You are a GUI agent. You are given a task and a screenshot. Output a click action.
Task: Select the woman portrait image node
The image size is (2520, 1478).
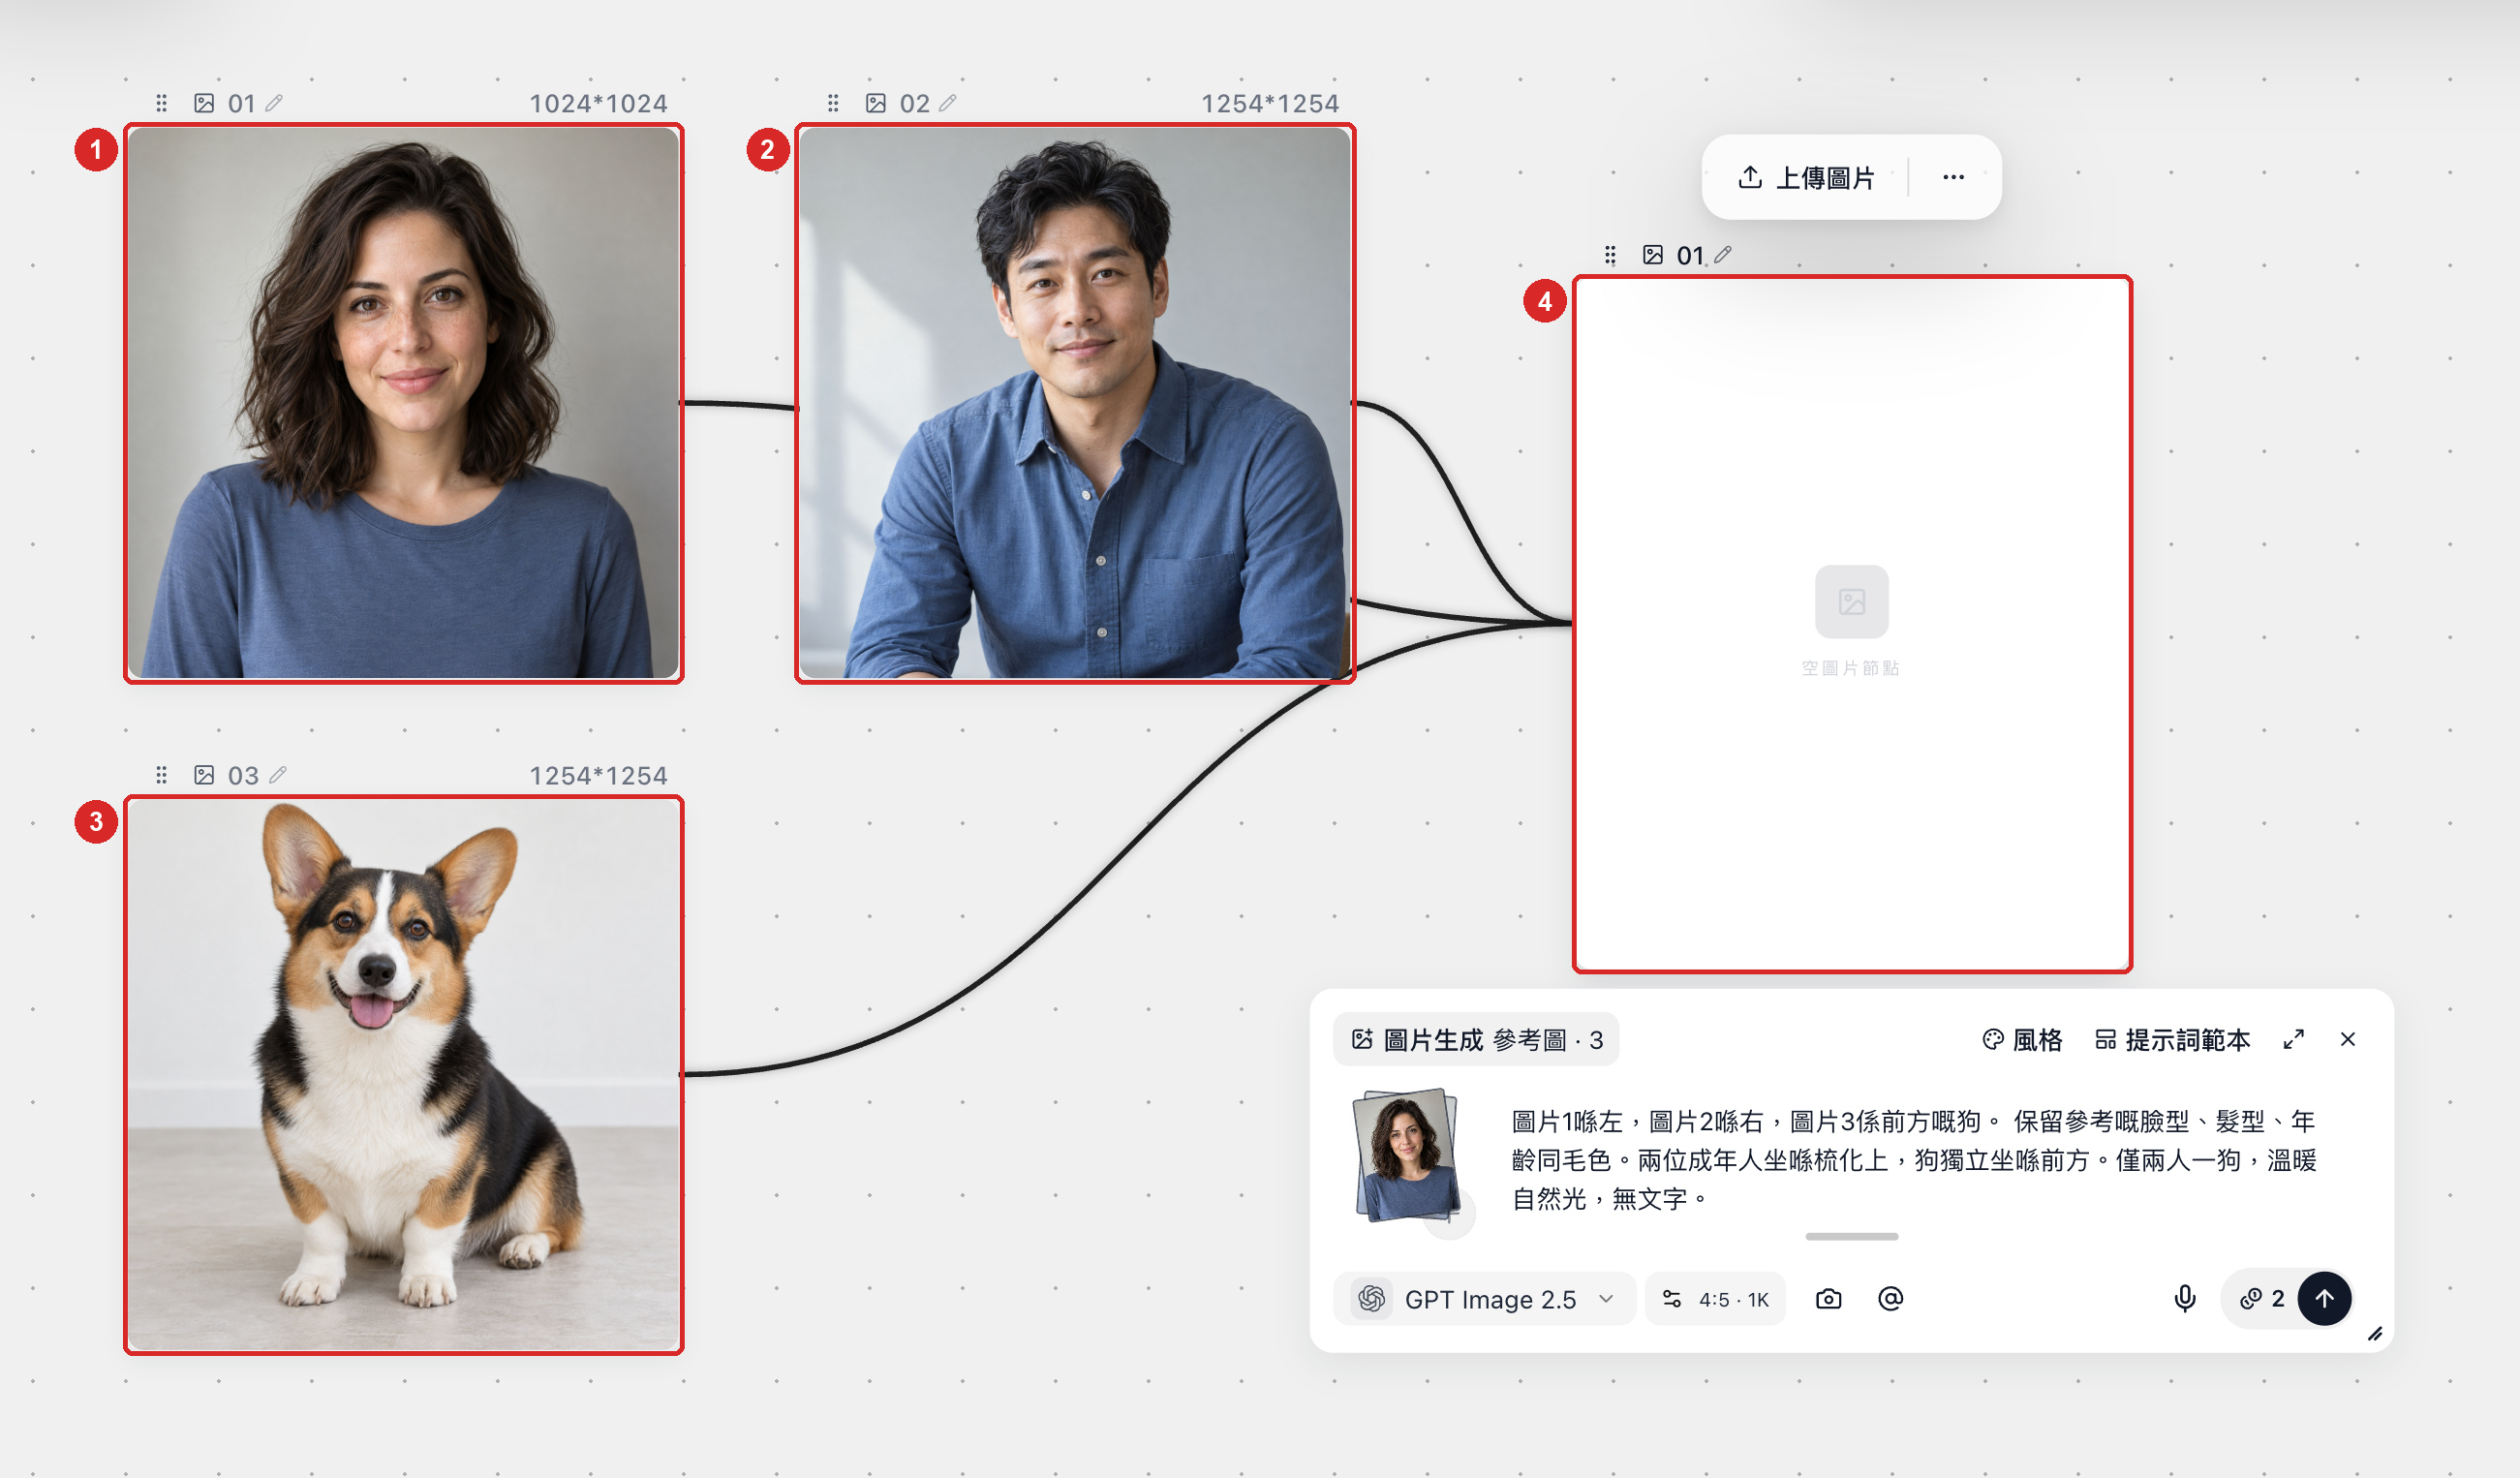click(404, 403)
